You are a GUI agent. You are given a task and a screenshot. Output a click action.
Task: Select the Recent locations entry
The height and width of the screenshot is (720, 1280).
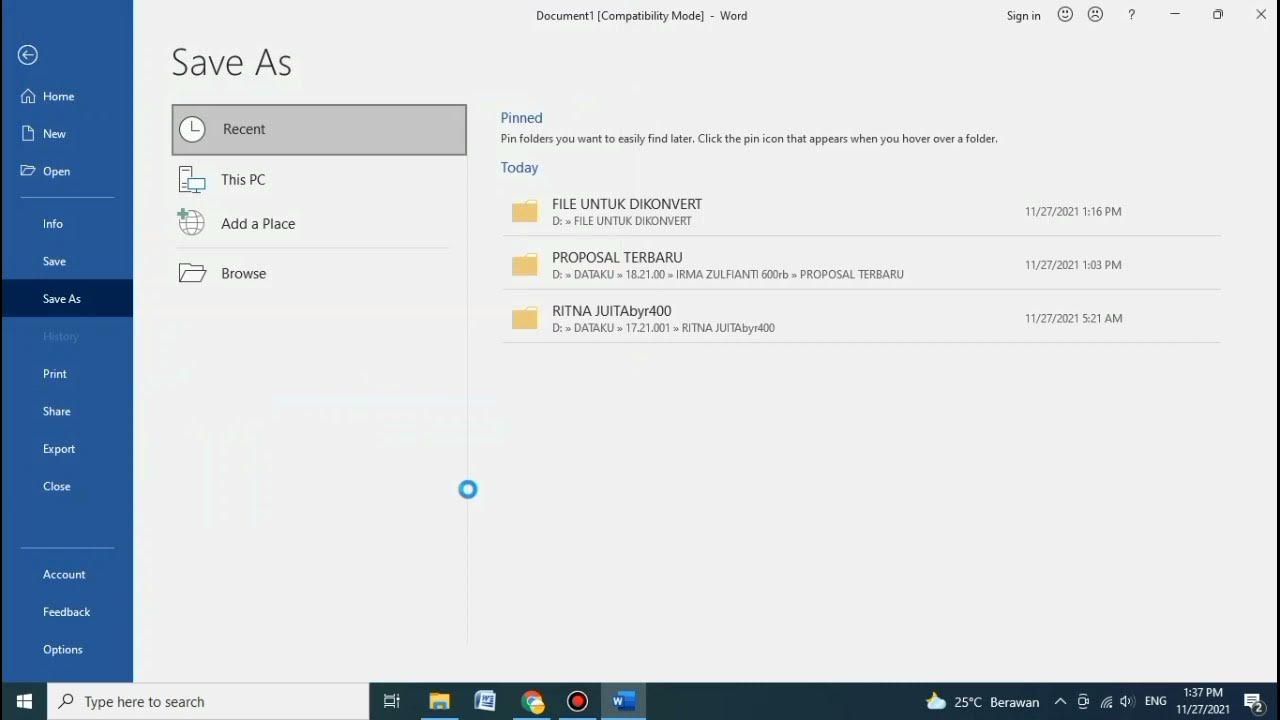(x=319, y=130)
